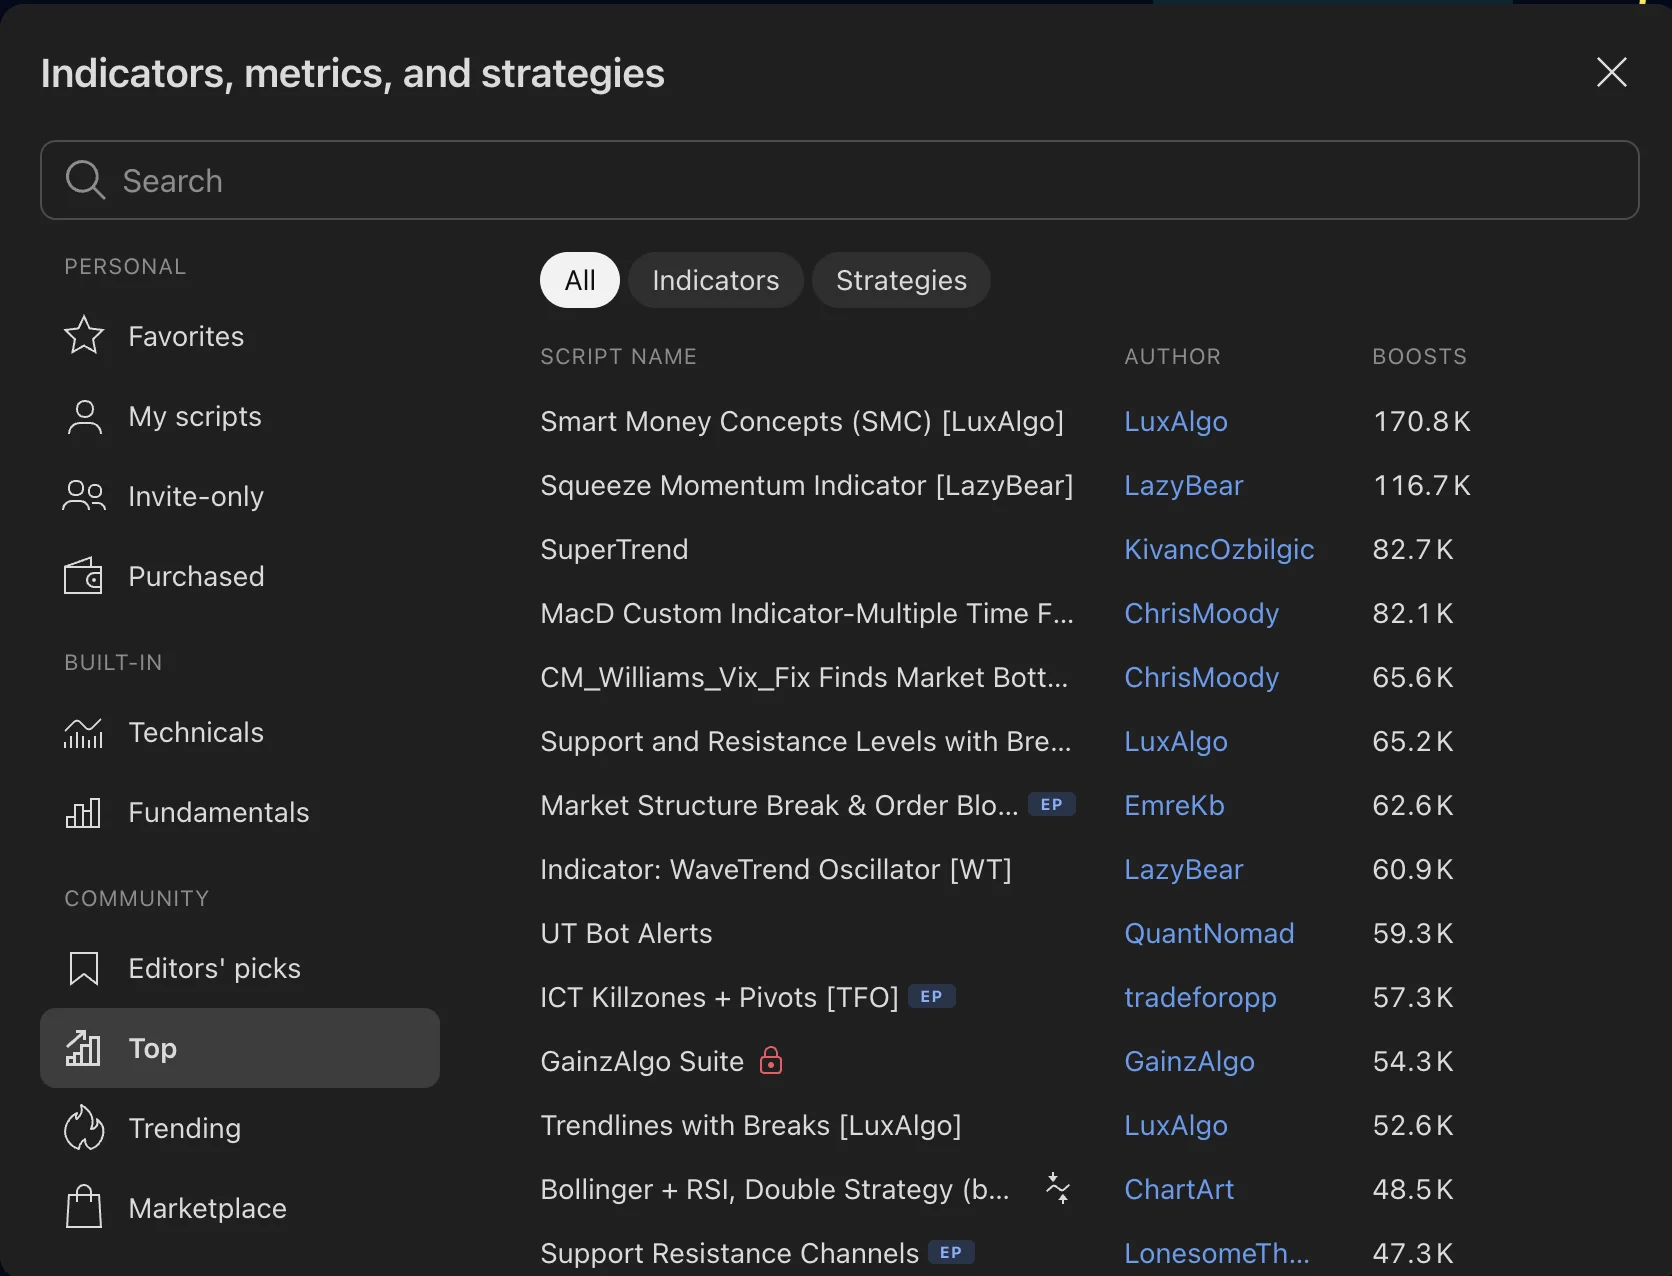Click the lock icon beside GainzAlgo Suite

771,1060
